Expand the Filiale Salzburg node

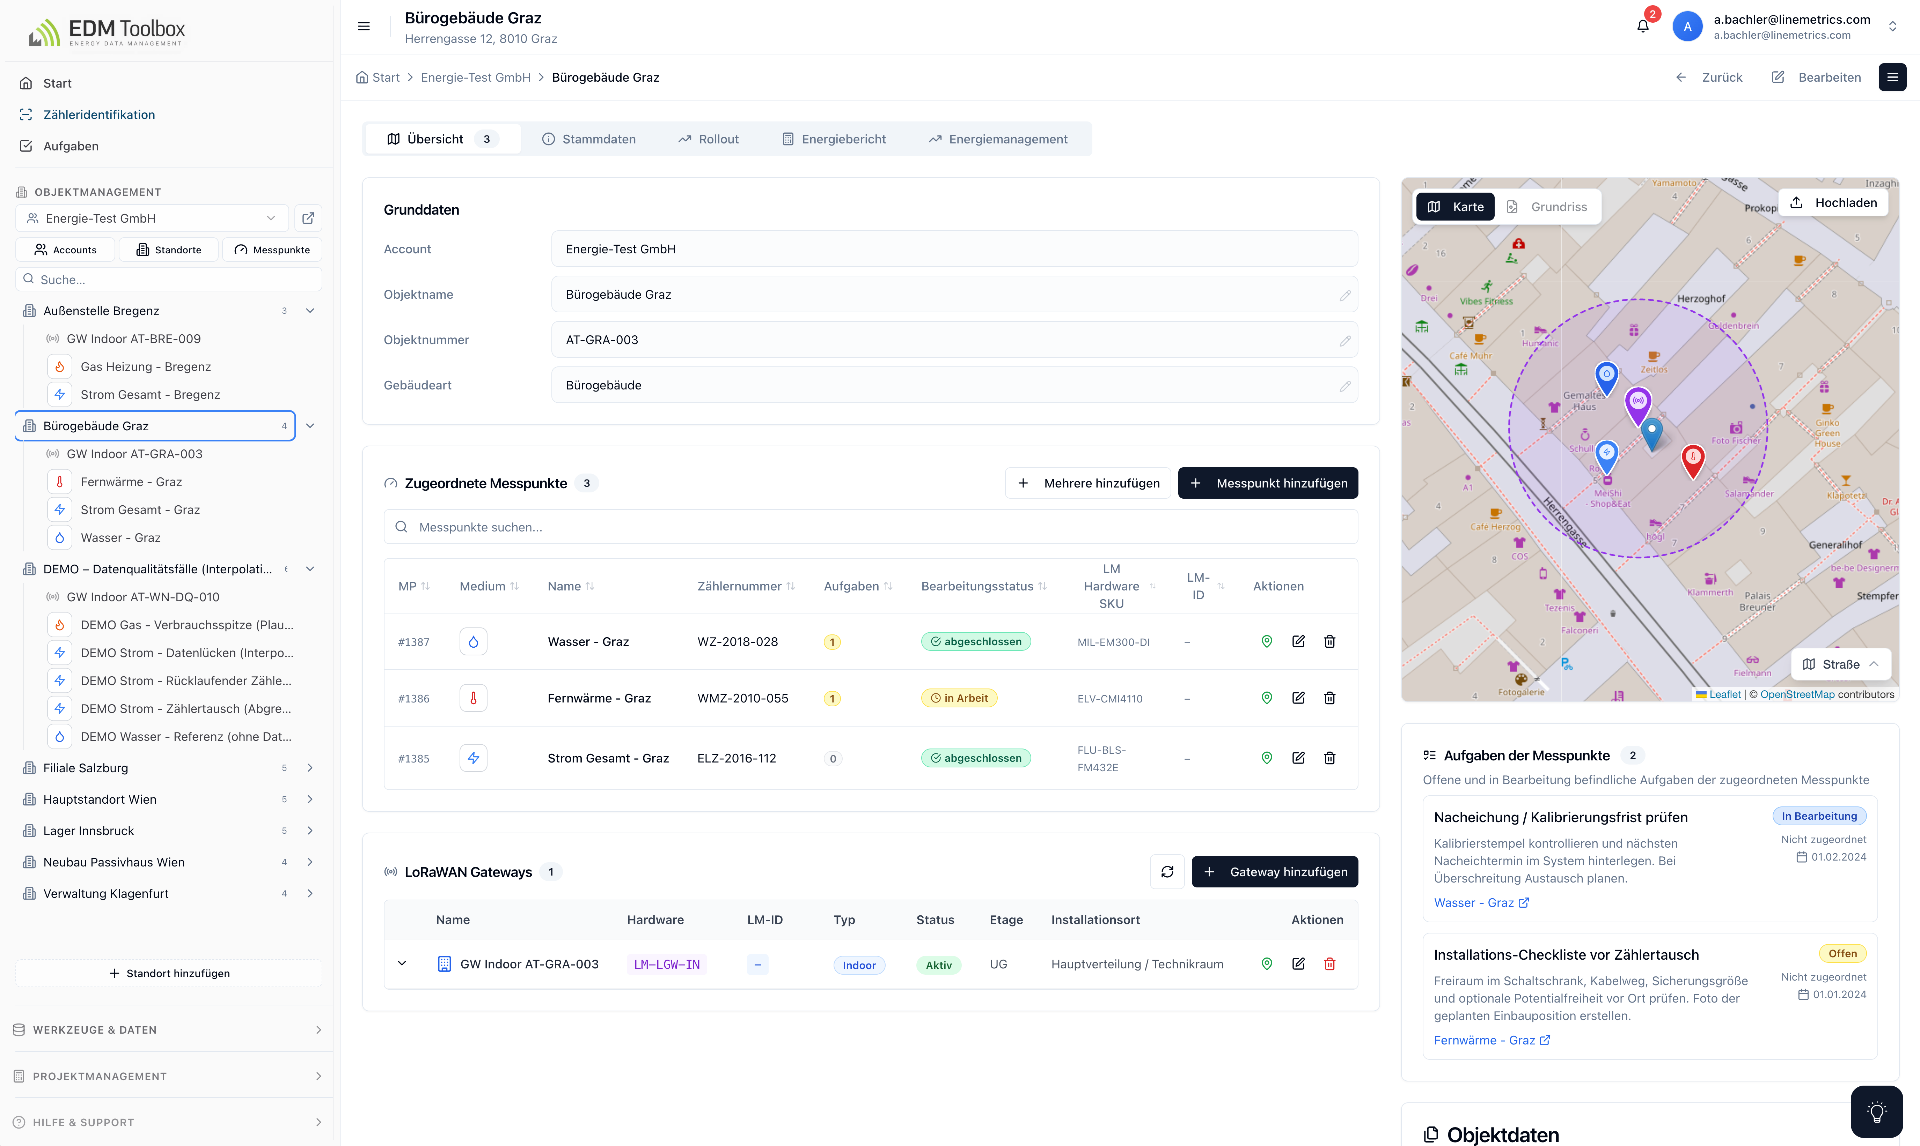310,768
